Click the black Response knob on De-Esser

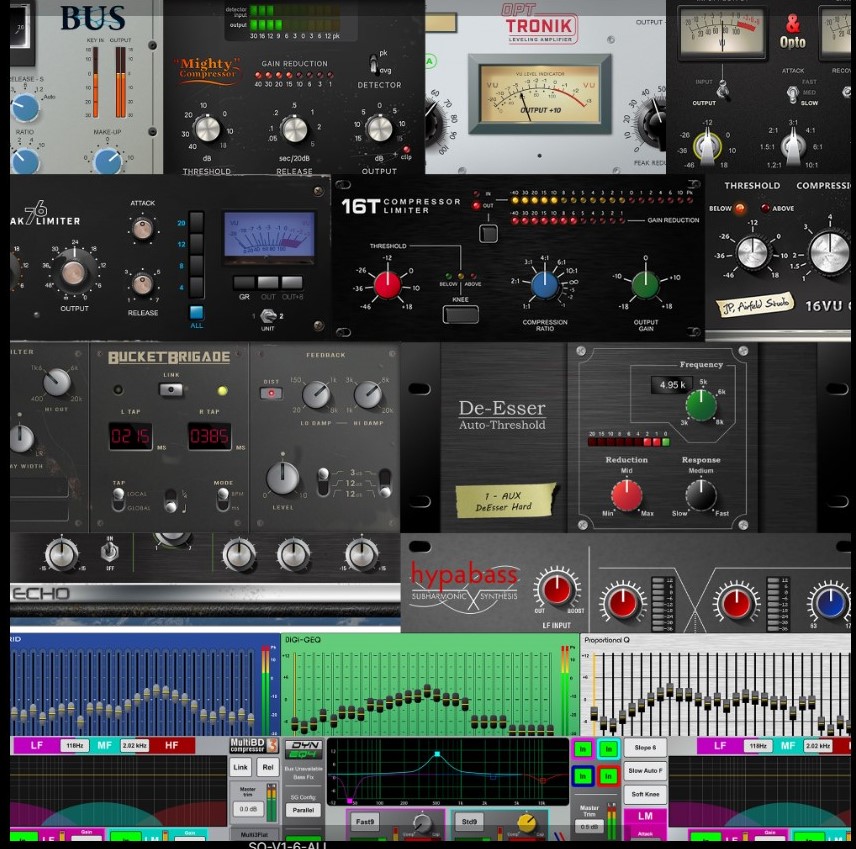(701, 495)
